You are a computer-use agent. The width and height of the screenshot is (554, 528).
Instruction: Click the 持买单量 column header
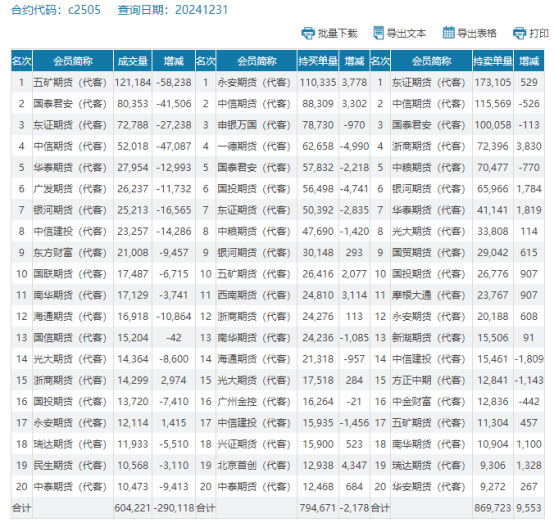318,61
